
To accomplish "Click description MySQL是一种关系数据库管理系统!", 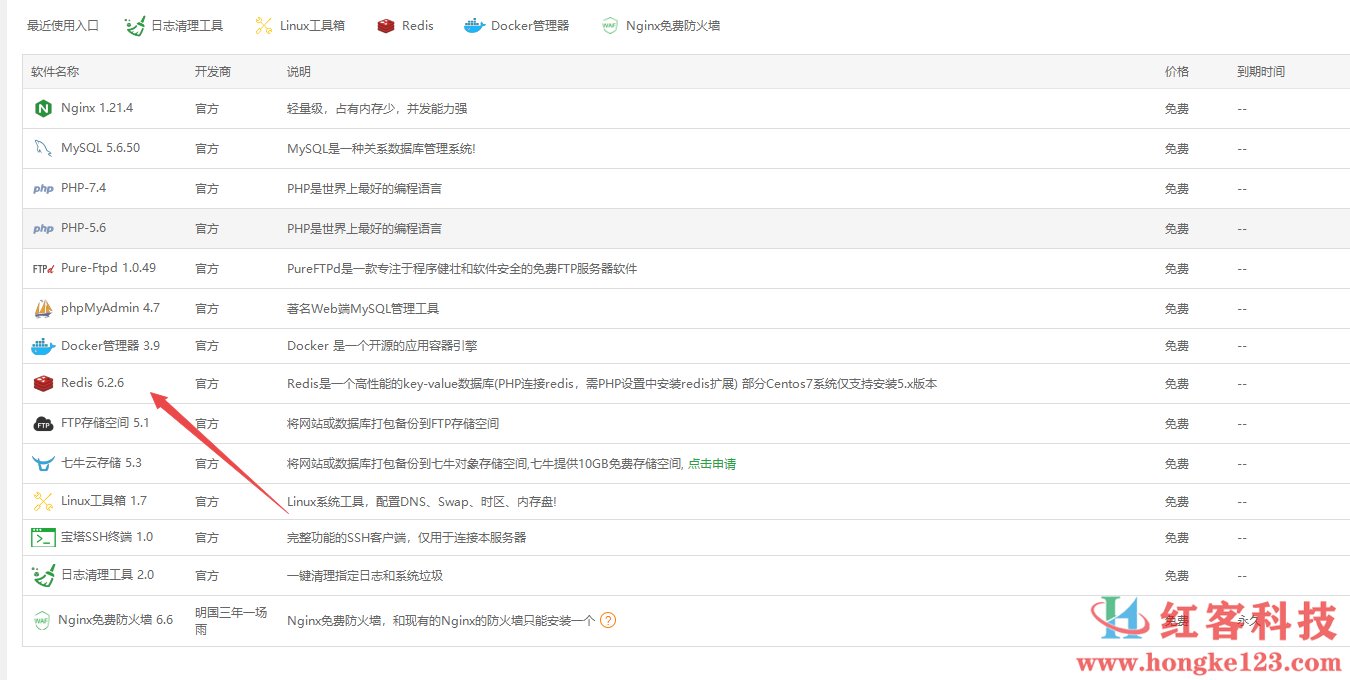I will (381, 148).
